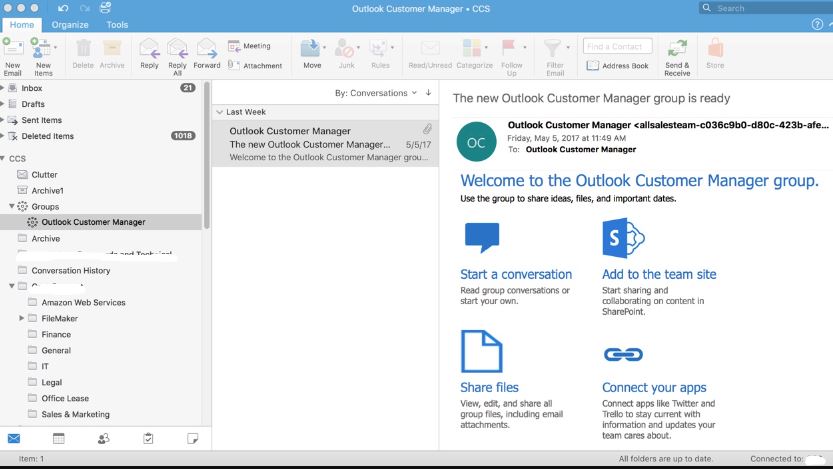
Task: Click the folder pane scrollbar
Action: (x=207, y=155)
